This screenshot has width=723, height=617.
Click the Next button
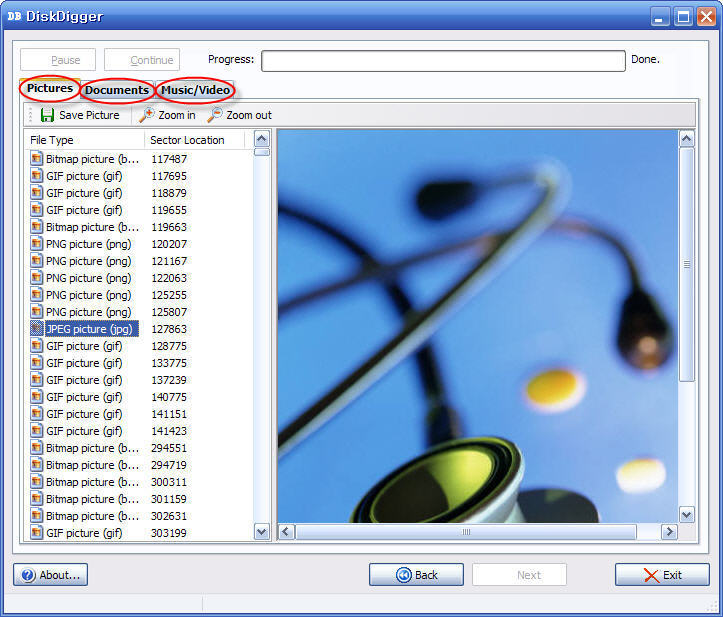click(520, 575)
